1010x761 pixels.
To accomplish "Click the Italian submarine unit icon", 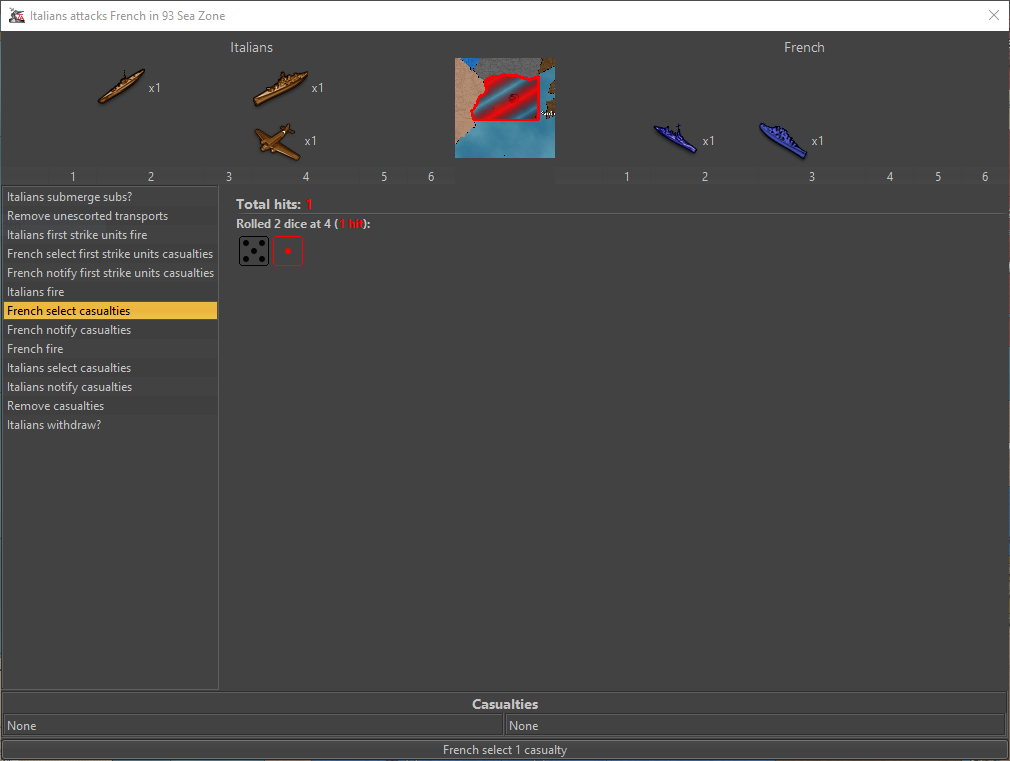I will pyautogui.click(x=121, y=86).
